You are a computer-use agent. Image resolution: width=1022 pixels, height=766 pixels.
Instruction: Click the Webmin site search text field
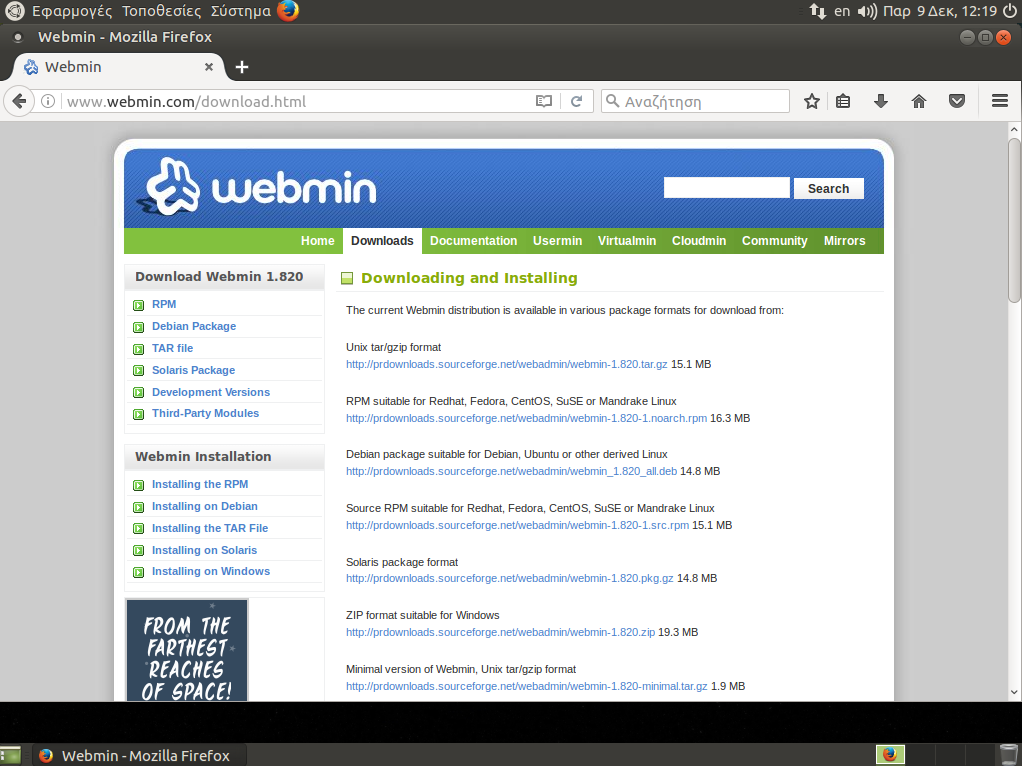pos(726,188)
